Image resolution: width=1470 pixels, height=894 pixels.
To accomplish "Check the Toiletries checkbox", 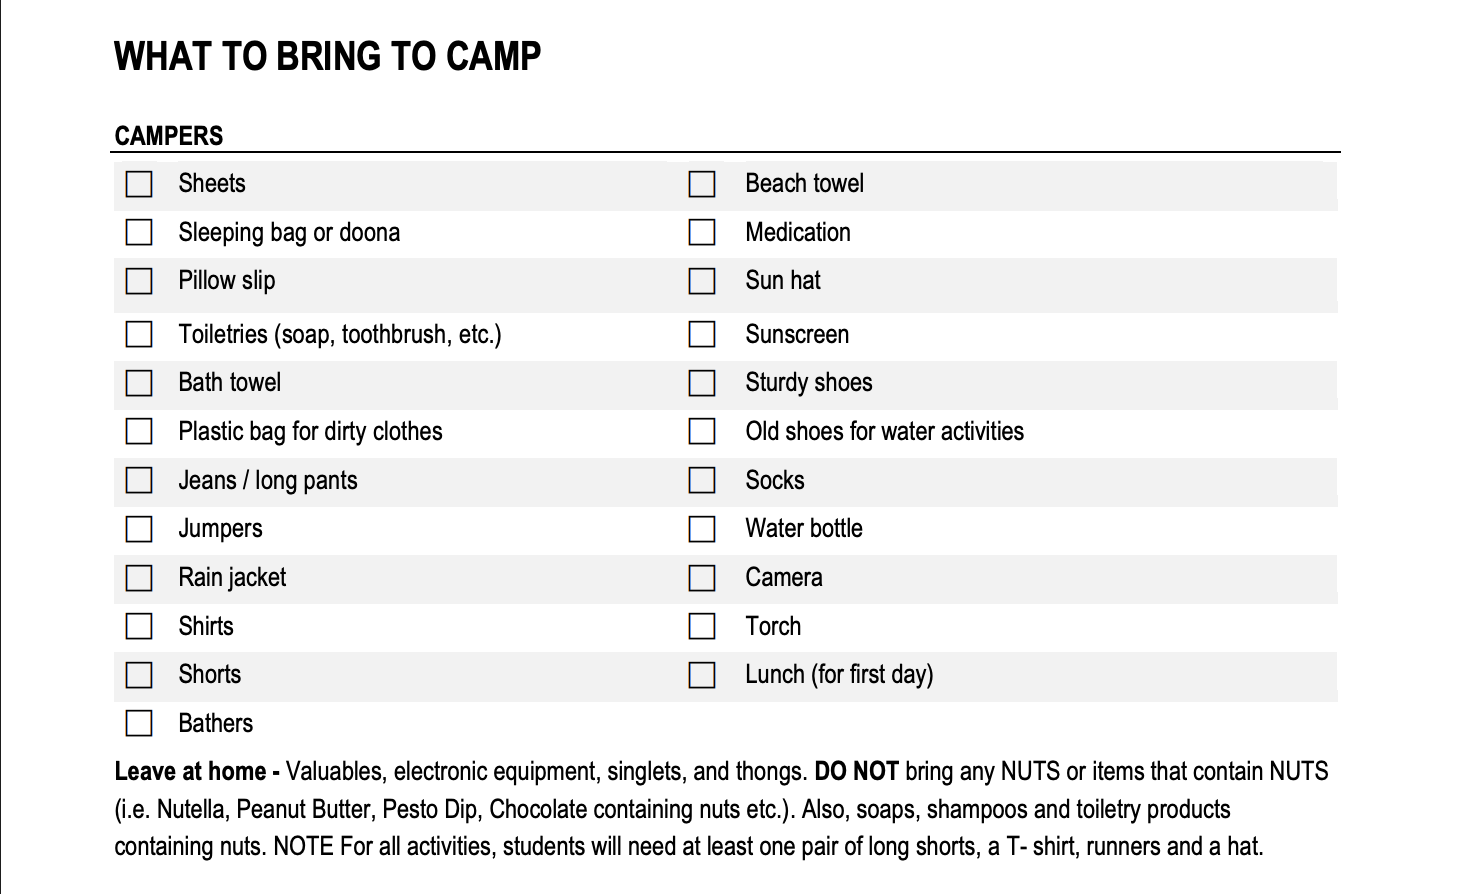I will [139, 334].
